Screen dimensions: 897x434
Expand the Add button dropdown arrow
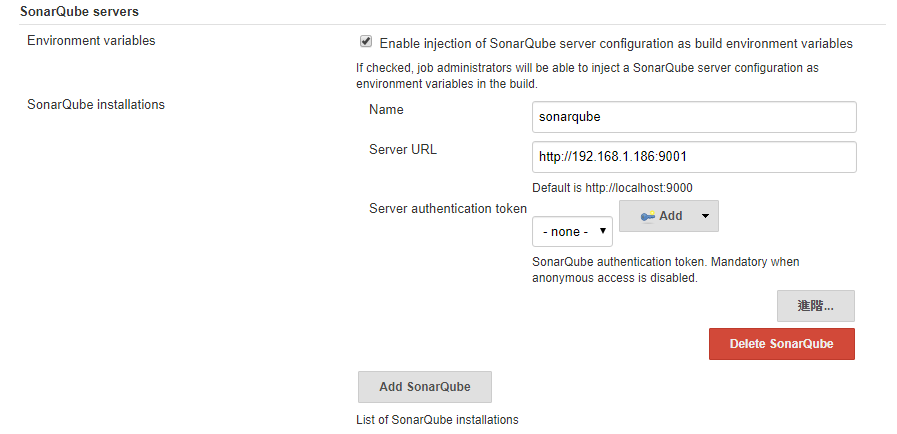pos(705,216)
